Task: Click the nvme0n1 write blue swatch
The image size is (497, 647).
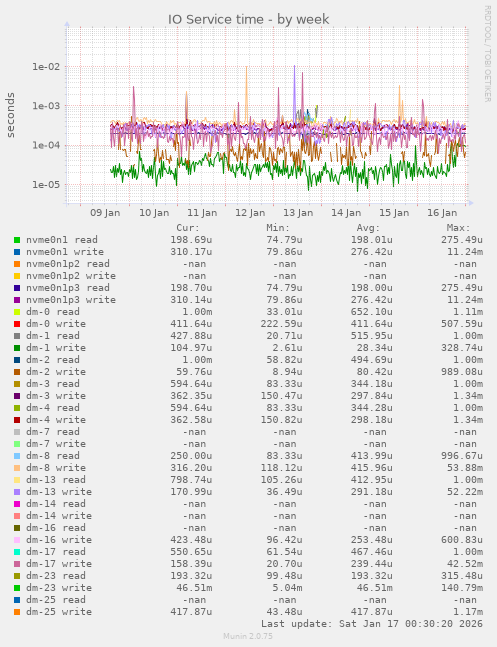Action: tap(17, 252)
